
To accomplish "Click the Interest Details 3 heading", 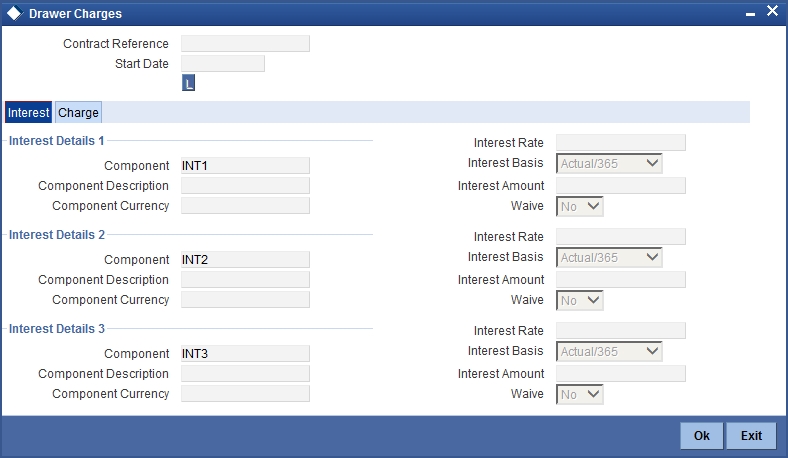I will point(57,329).
